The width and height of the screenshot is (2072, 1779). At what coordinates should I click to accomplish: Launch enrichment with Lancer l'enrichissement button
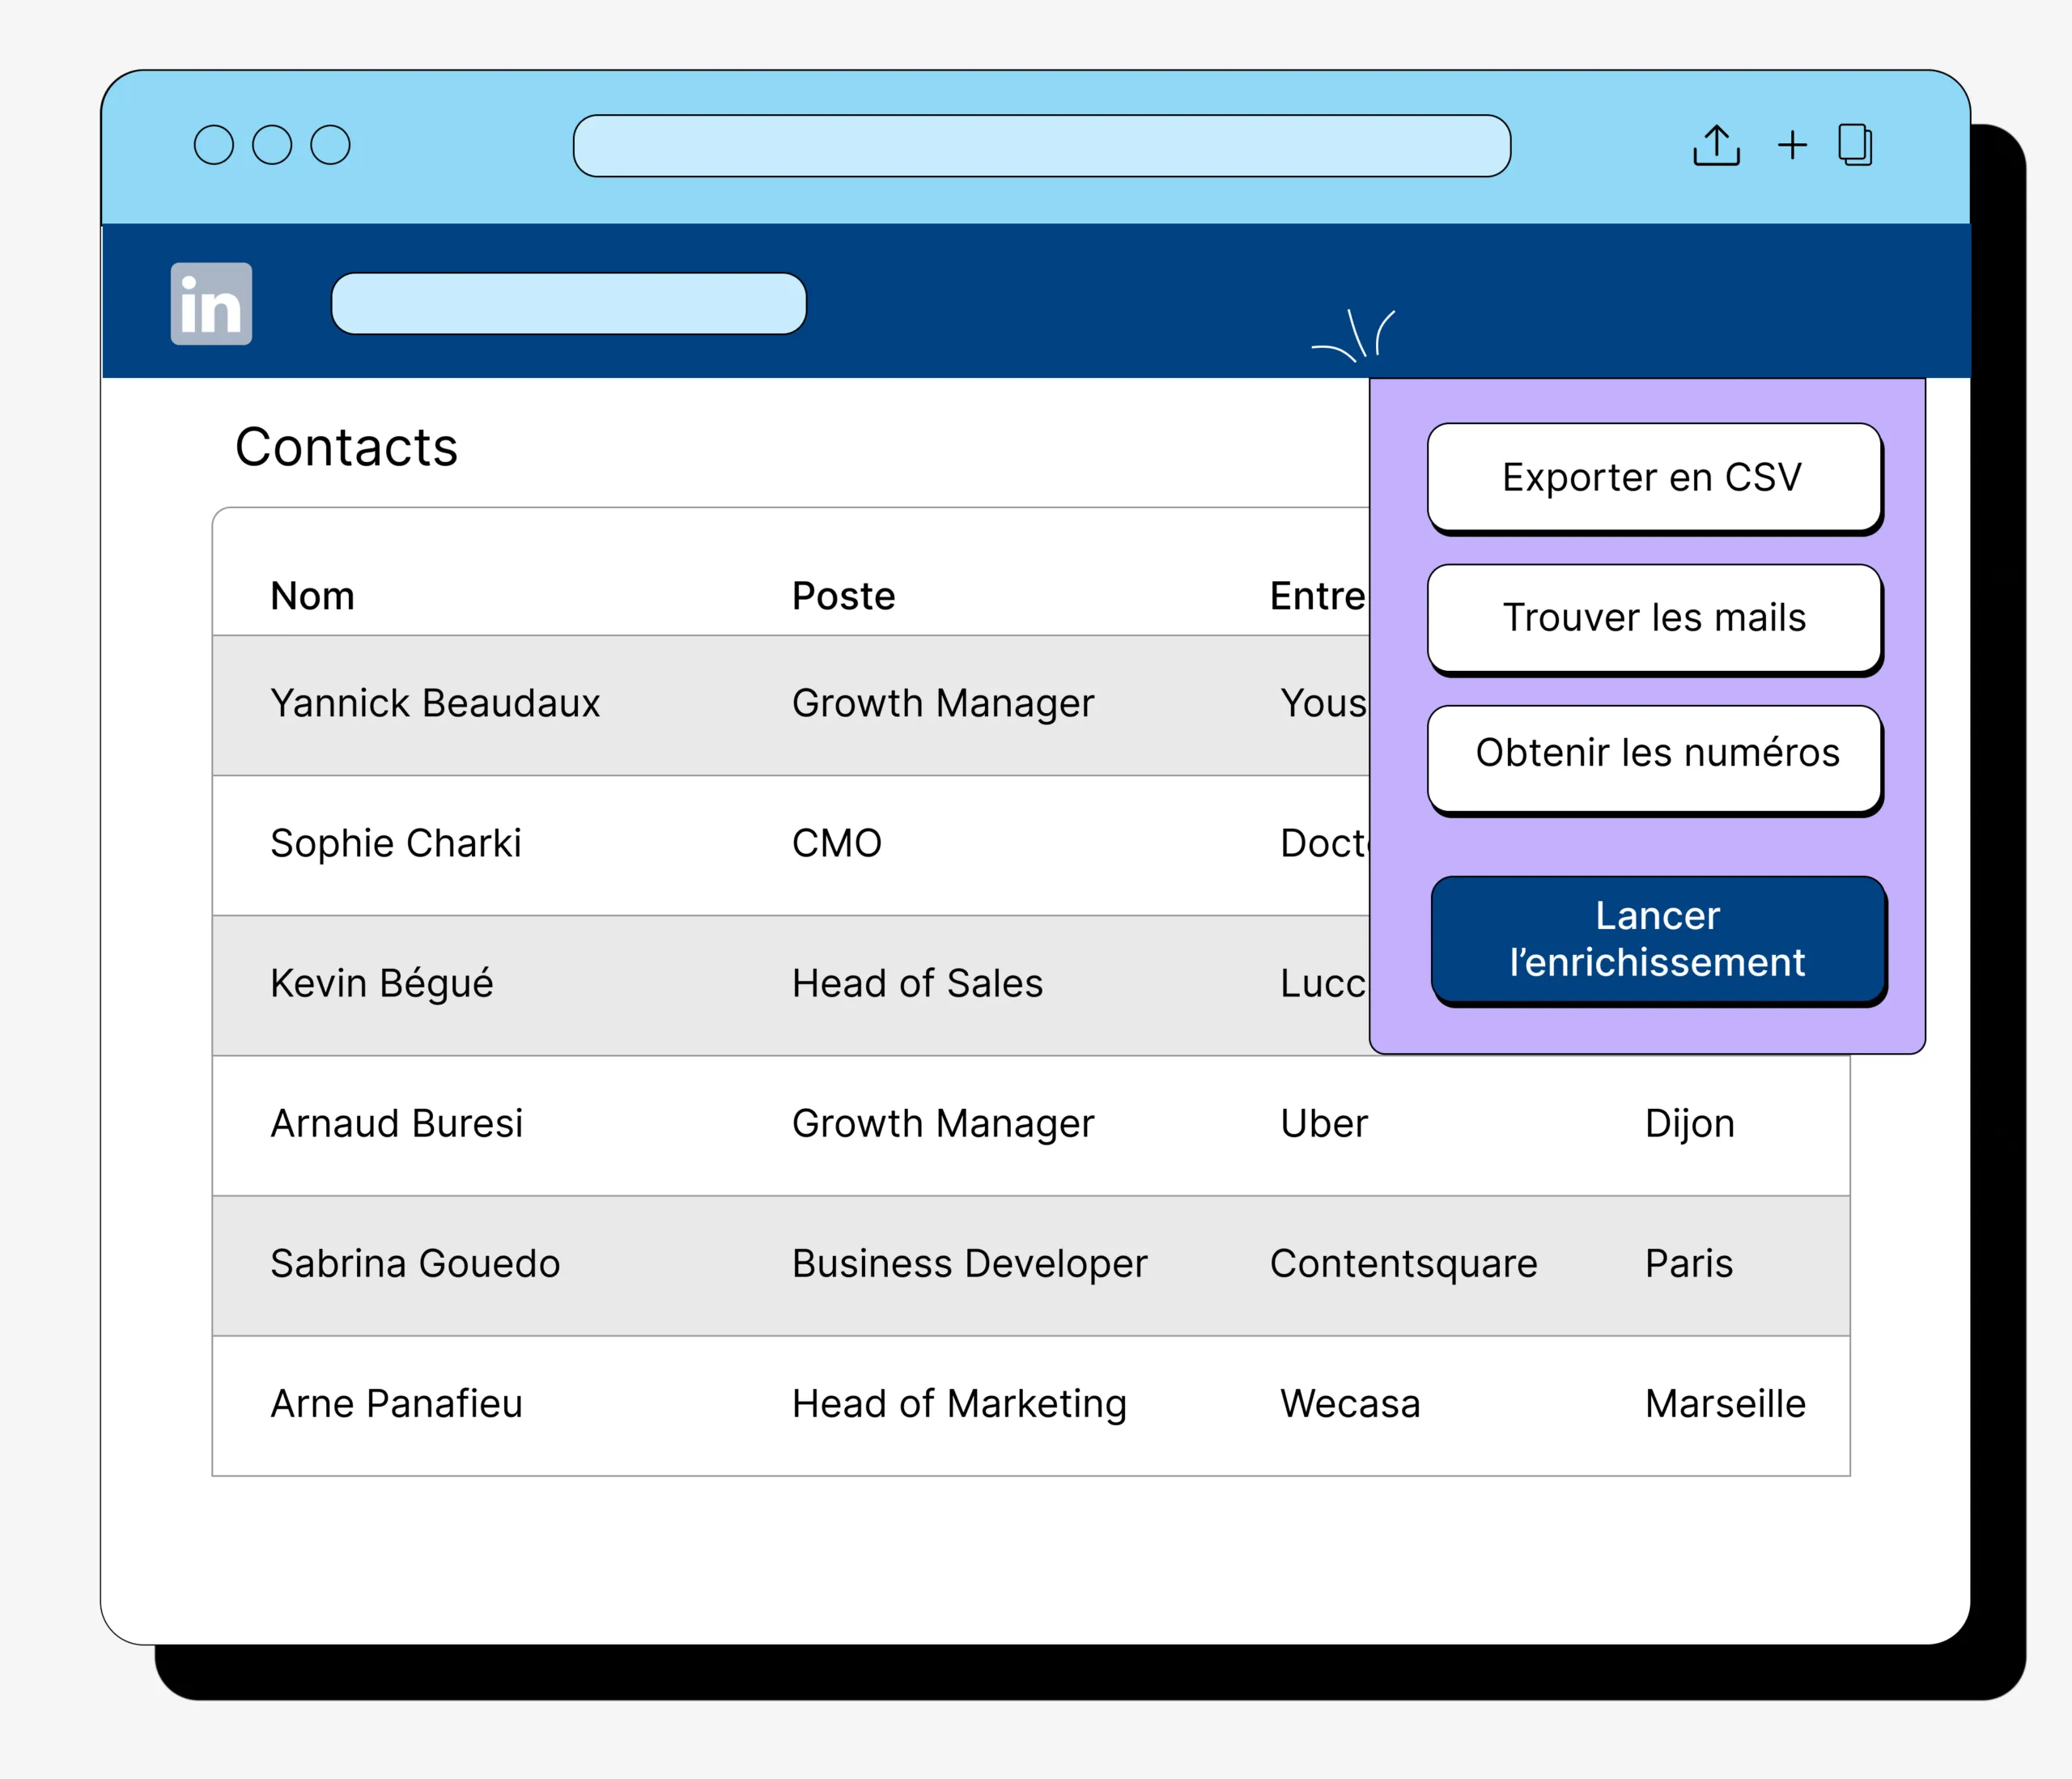point(1657,939)
